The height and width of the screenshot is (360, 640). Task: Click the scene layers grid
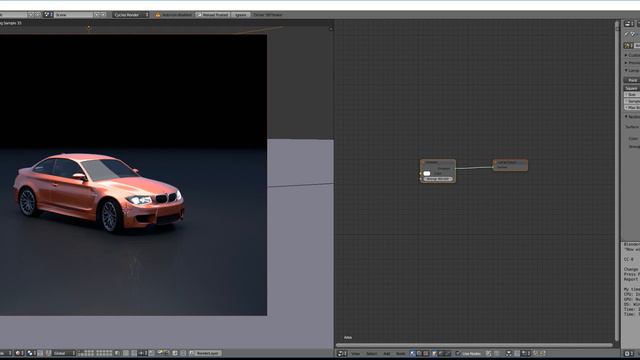click(96, 353)
